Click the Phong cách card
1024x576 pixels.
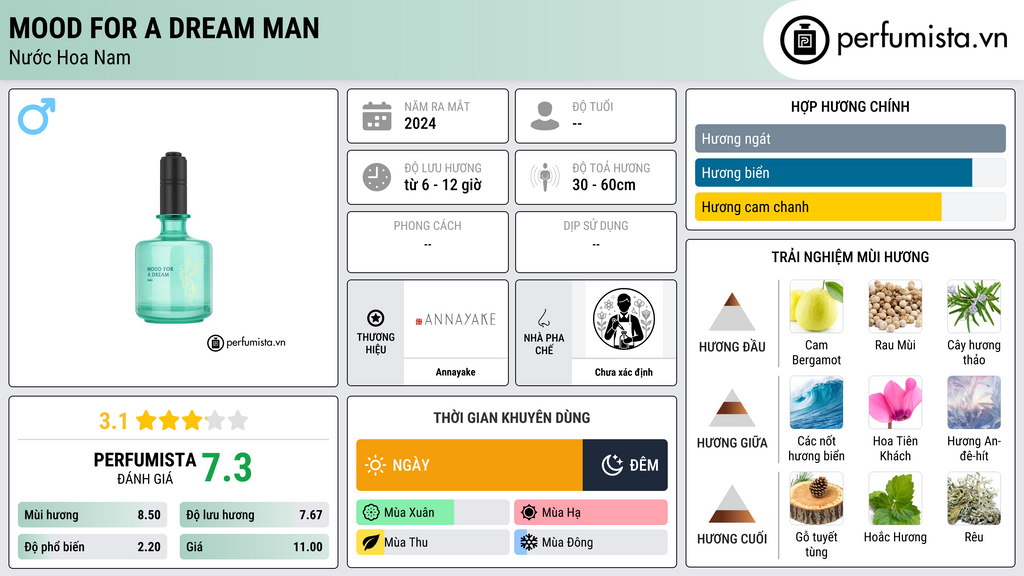click(428, 242)
